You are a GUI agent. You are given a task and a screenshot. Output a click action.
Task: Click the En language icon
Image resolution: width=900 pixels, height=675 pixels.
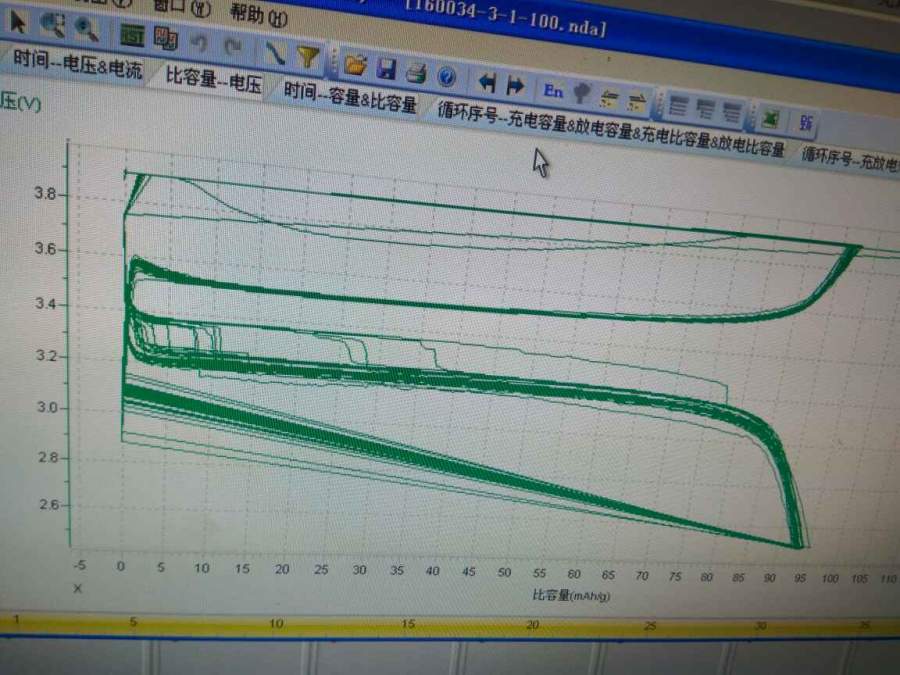(553, 91)
